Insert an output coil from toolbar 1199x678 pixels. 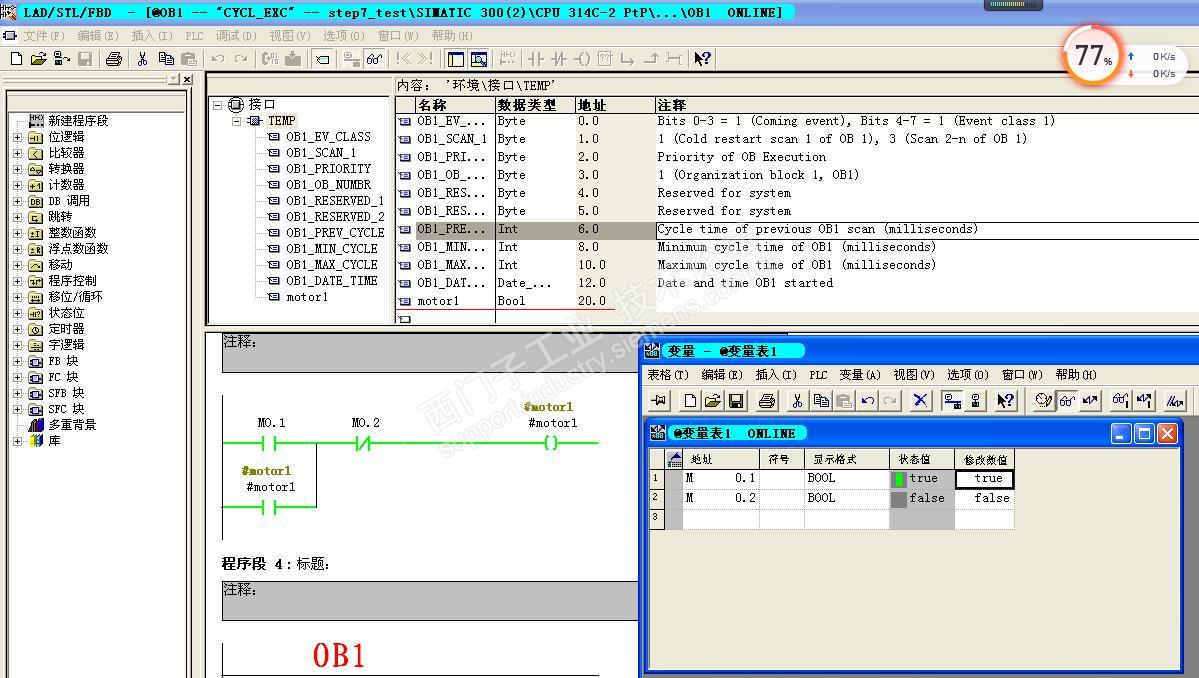(x=582, y=59)
